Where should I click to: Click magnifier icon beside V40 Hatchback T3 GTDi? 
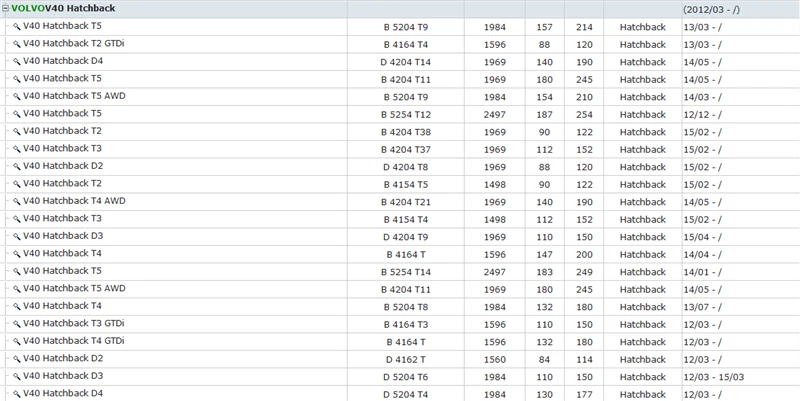click(17, 324)
